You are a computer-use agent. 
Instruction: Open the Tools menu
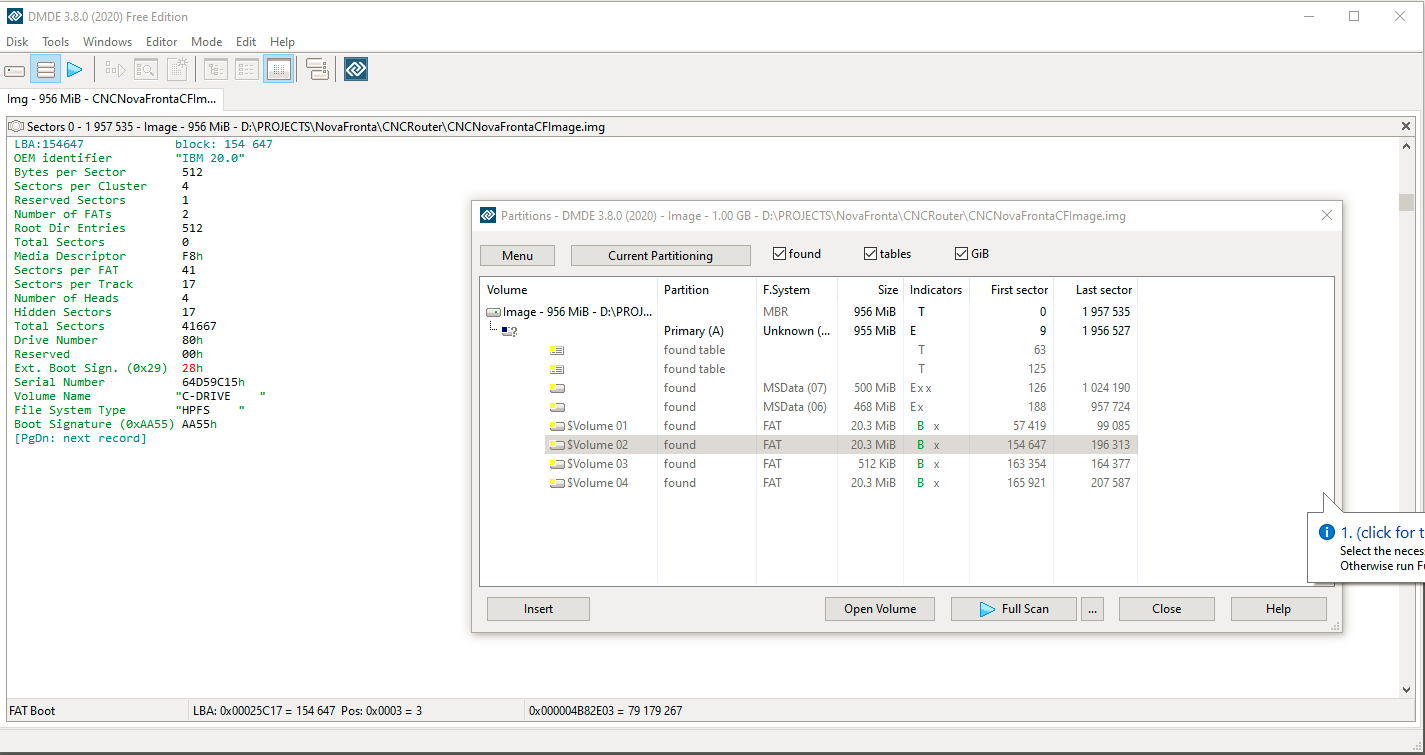pyautogui.click(x=56, y=42)
